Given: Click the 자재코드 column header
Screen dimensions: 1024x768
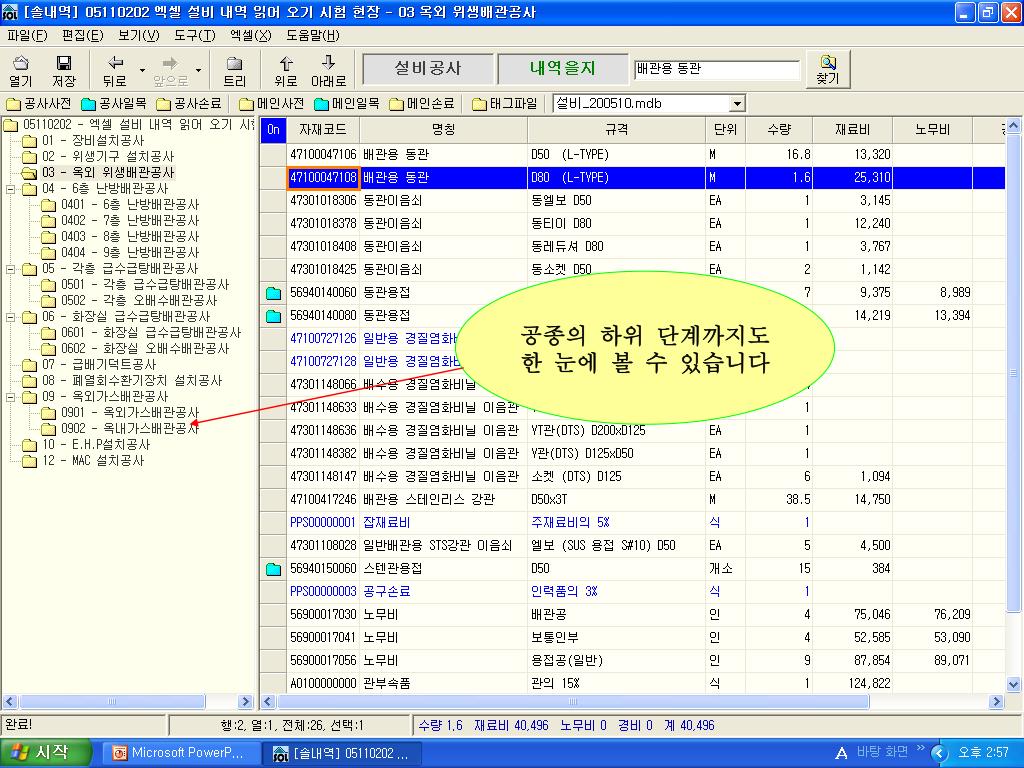Looking at the screenshot, I should click(323, 130).
